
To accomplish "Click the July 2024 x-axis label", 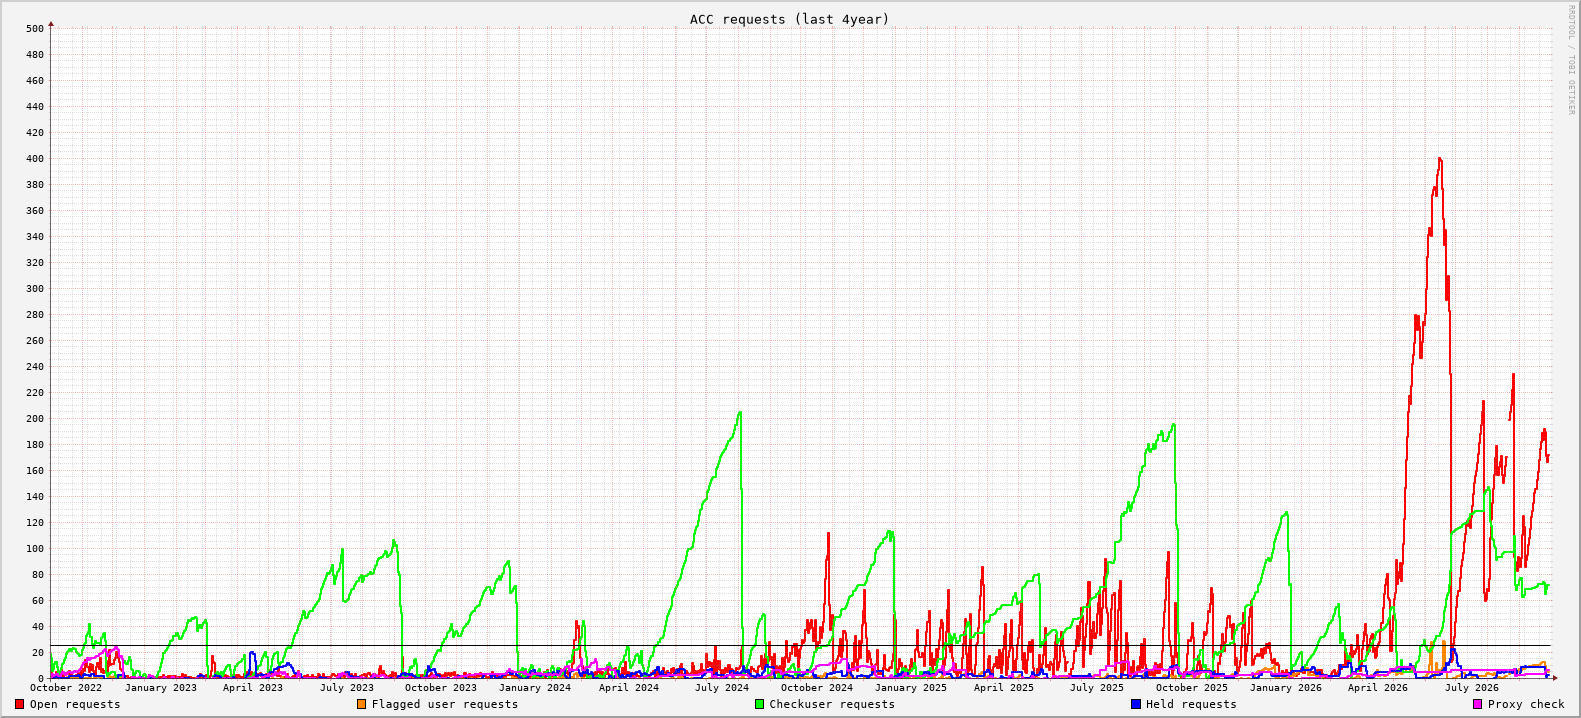I will click(x=722, y=687).
